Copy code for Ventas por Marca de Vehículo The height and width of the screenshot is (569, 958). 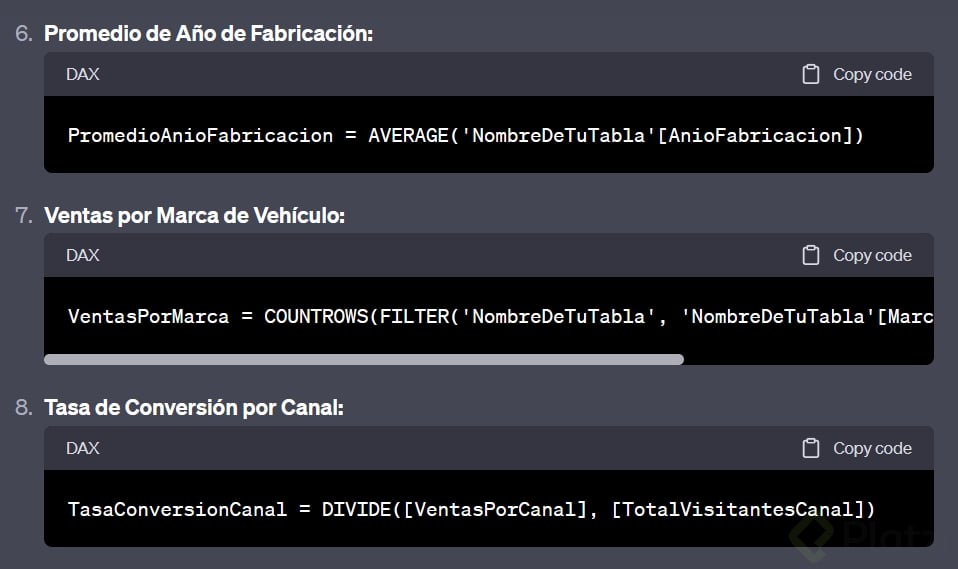pos(857,255)
